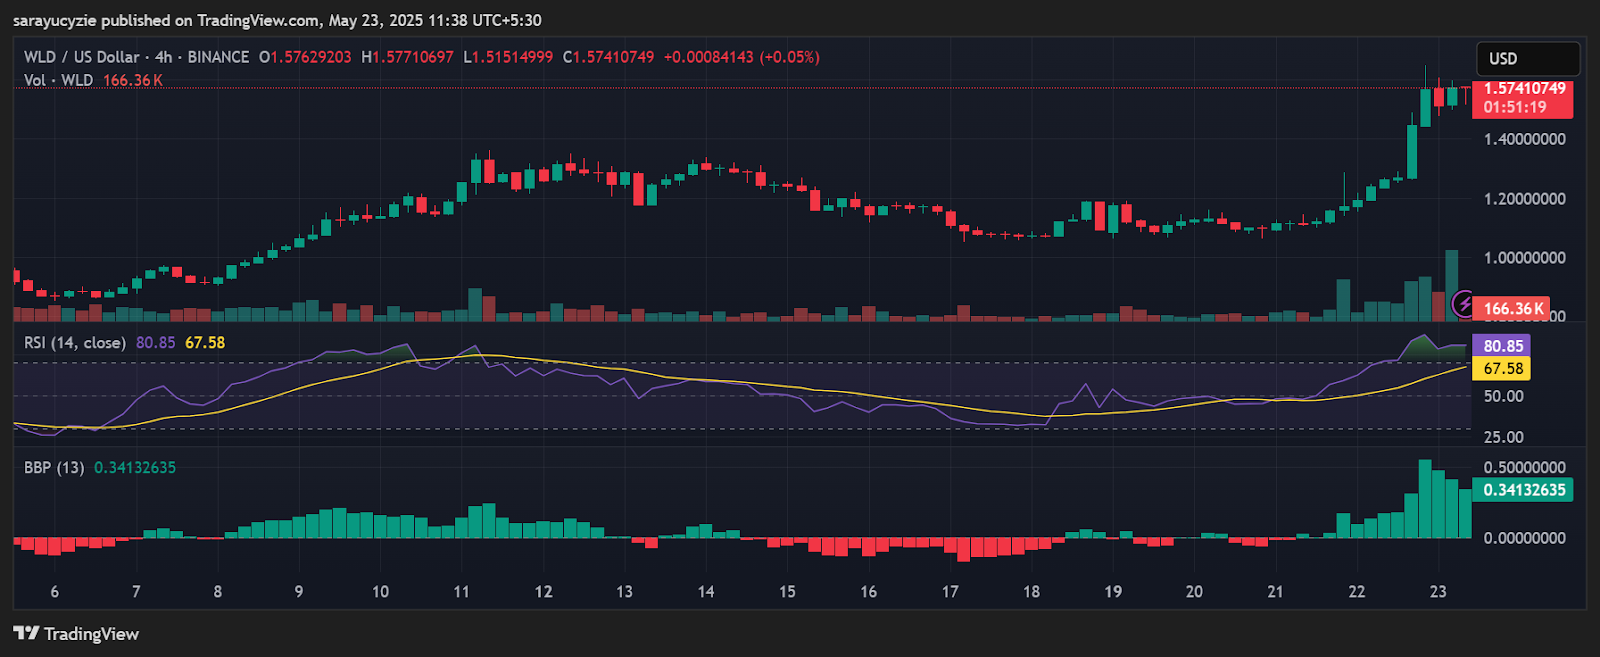Select the RSI (14, close) indicator legend
The width and height of the screenshot is (1600, 657).
[x=75, y=343]
